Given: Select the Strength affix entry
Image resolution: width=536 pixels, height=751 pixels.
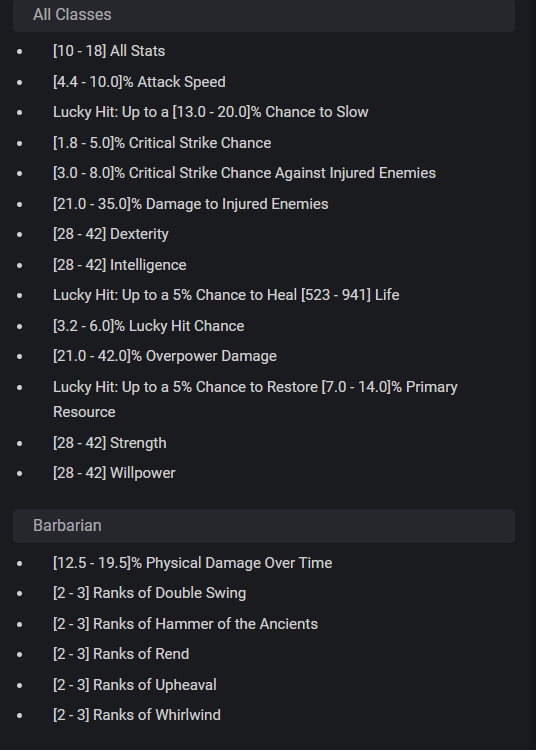Looking at the screenshot, I should pyautogui.click(x=110, y=443).
